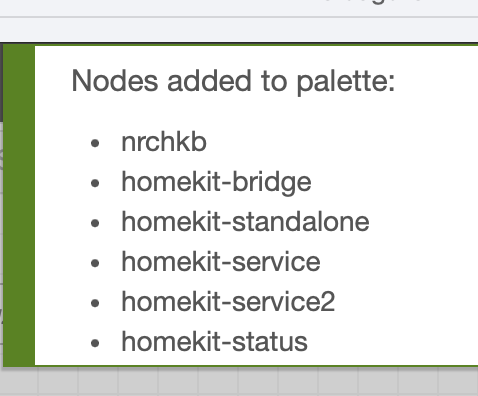Image resolution: width=478 pixels, height=396 pixels.
Task: Click the bullet beside homekit-service2
Action: pyautogui.click(x=95, y=303)
